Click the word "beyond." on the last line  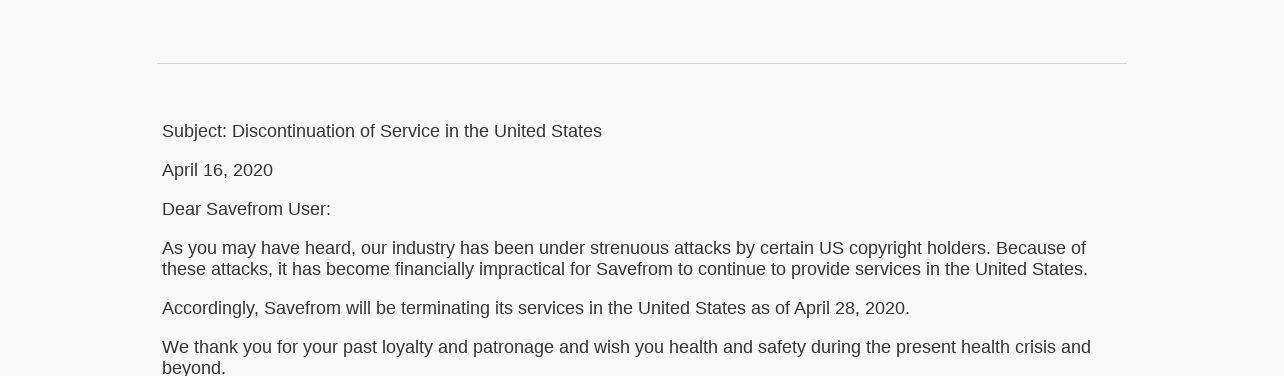tap(194, 367)
